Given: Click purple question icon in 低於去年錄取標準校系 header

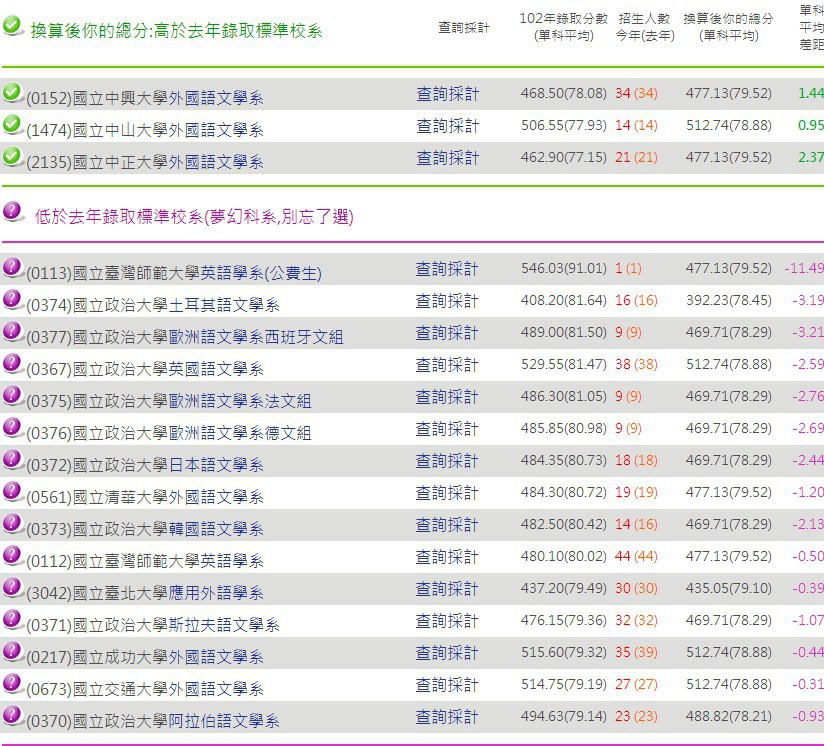Looking at the screenshot, I should tap(12, 212).
